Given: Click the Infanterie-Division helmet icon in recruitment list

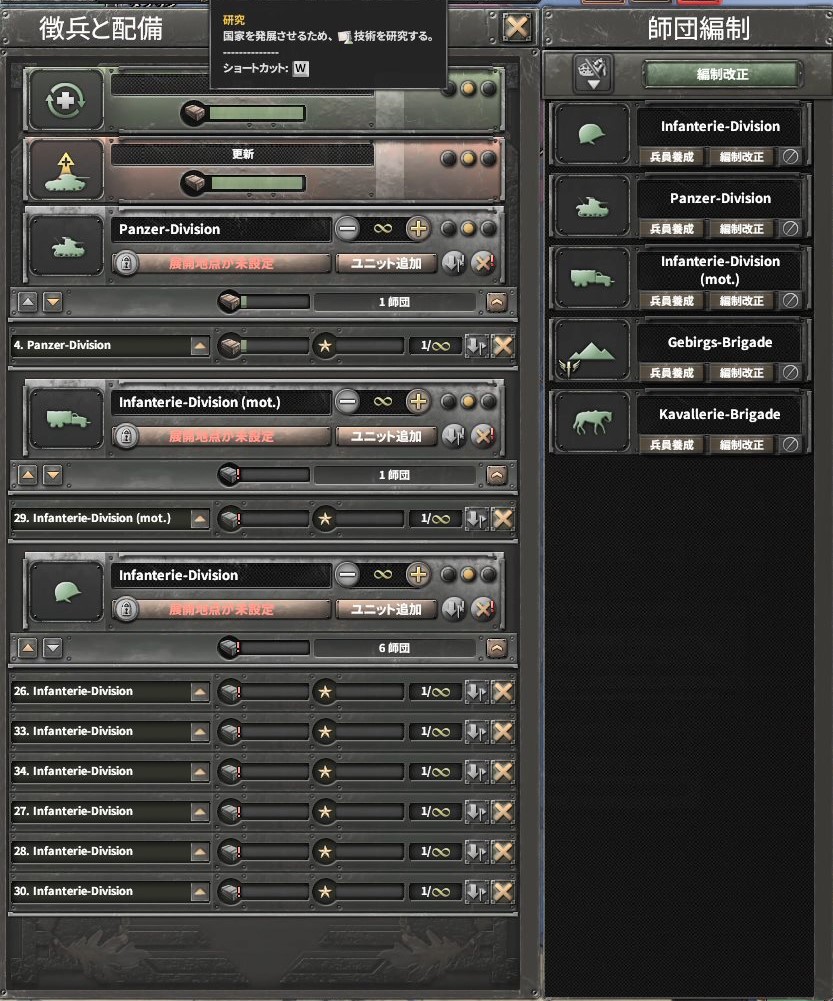Looking at the screenshot, I should [67, 592].
